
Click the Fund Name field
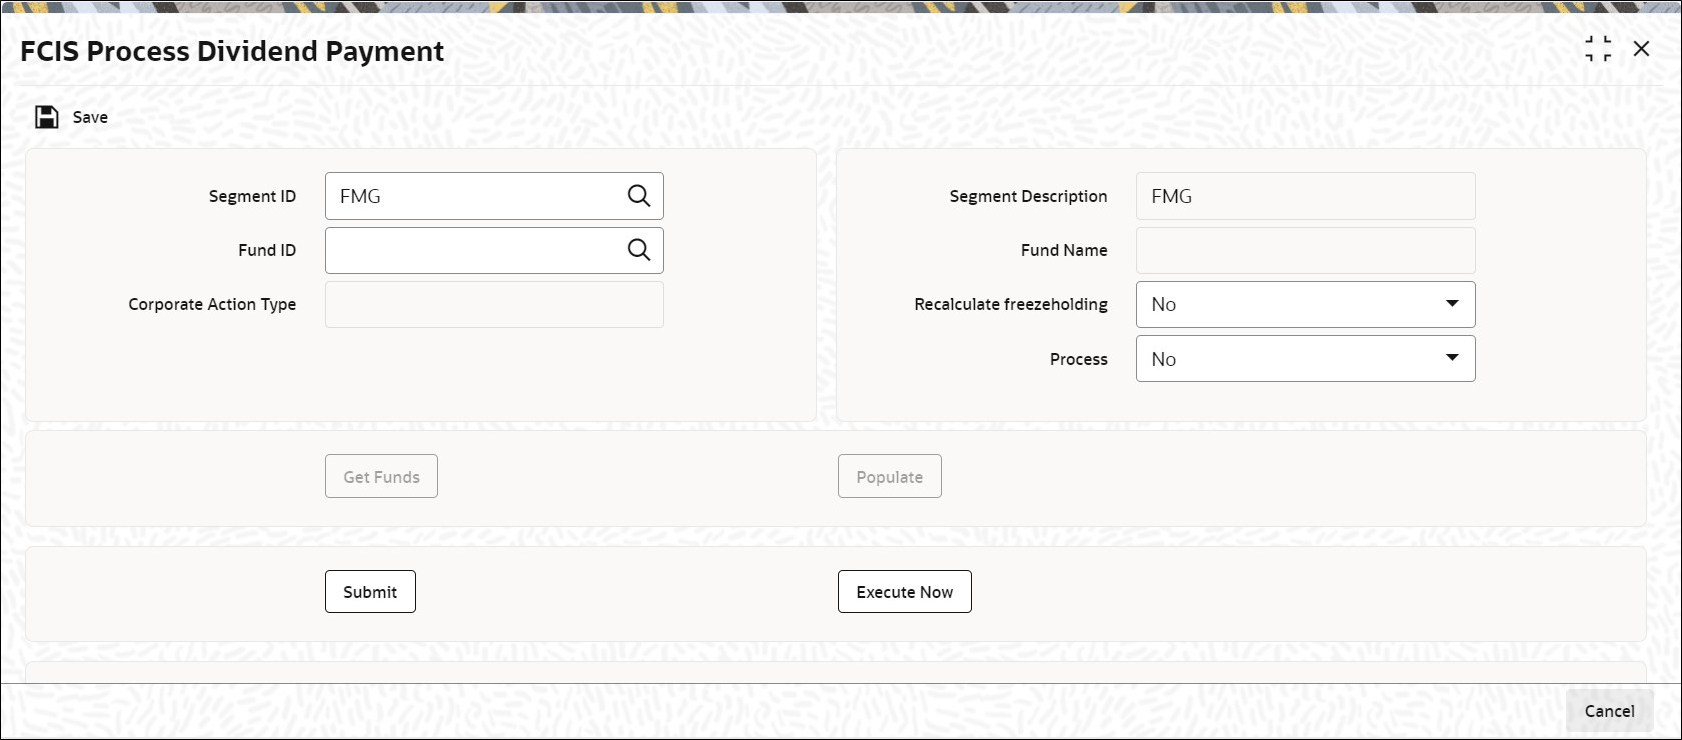point(1305,250)
